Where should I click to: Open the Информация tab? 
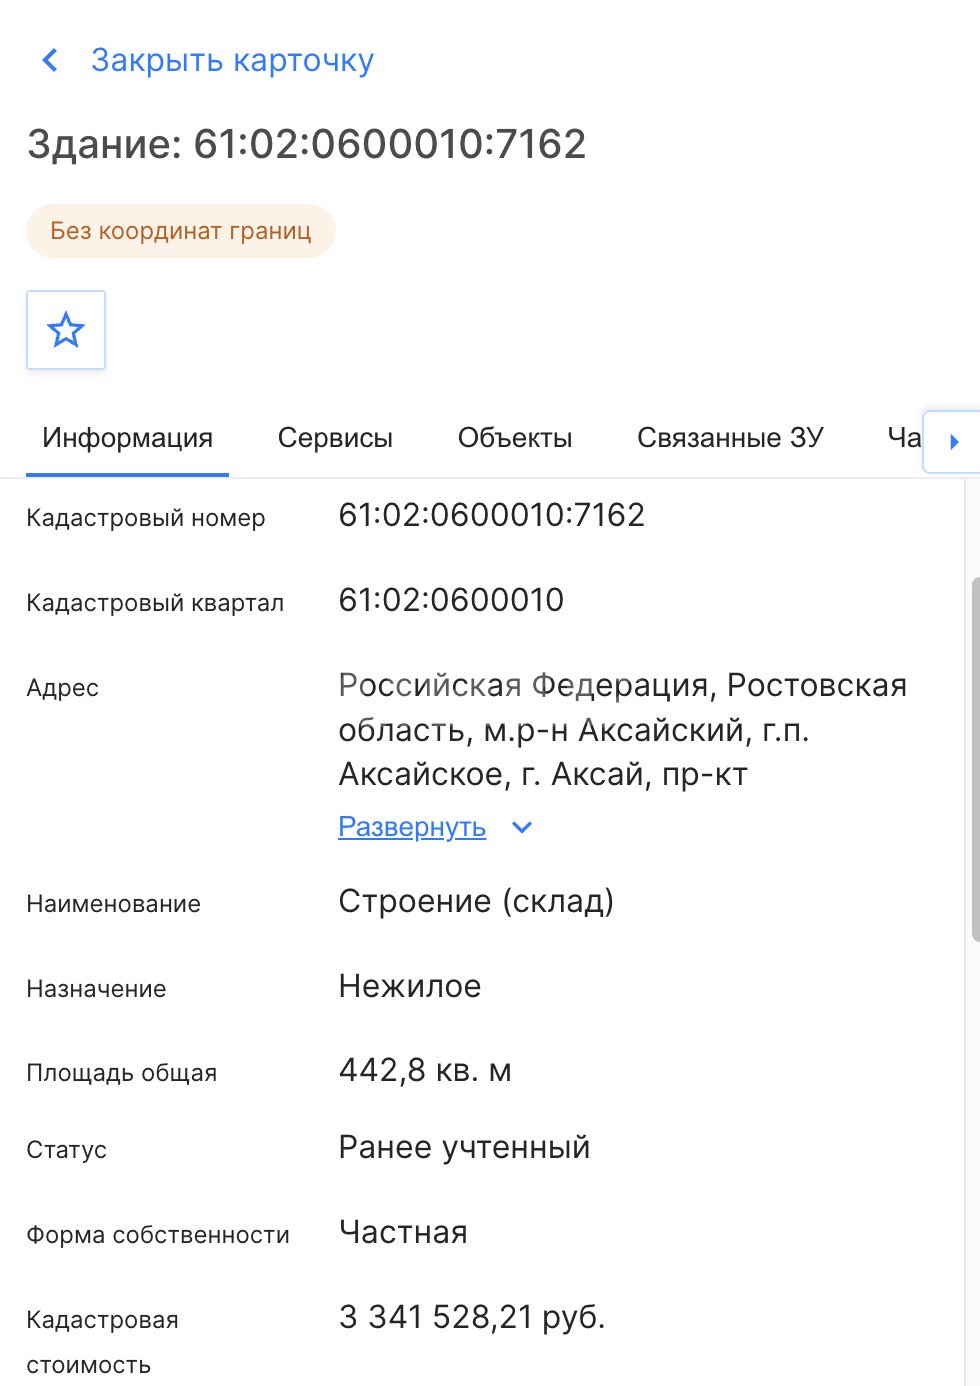(128, 438)
